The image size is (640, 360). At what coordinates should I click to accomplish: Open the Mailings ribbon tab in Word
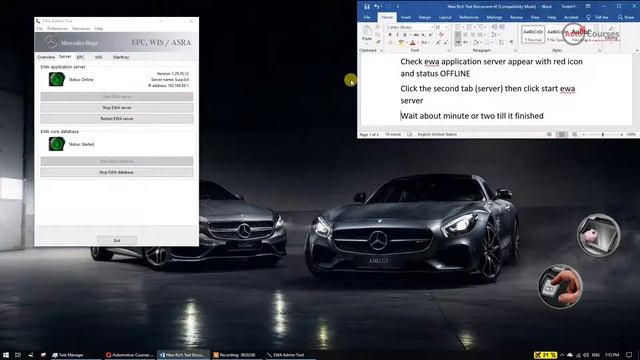click(x=494, y=18)
